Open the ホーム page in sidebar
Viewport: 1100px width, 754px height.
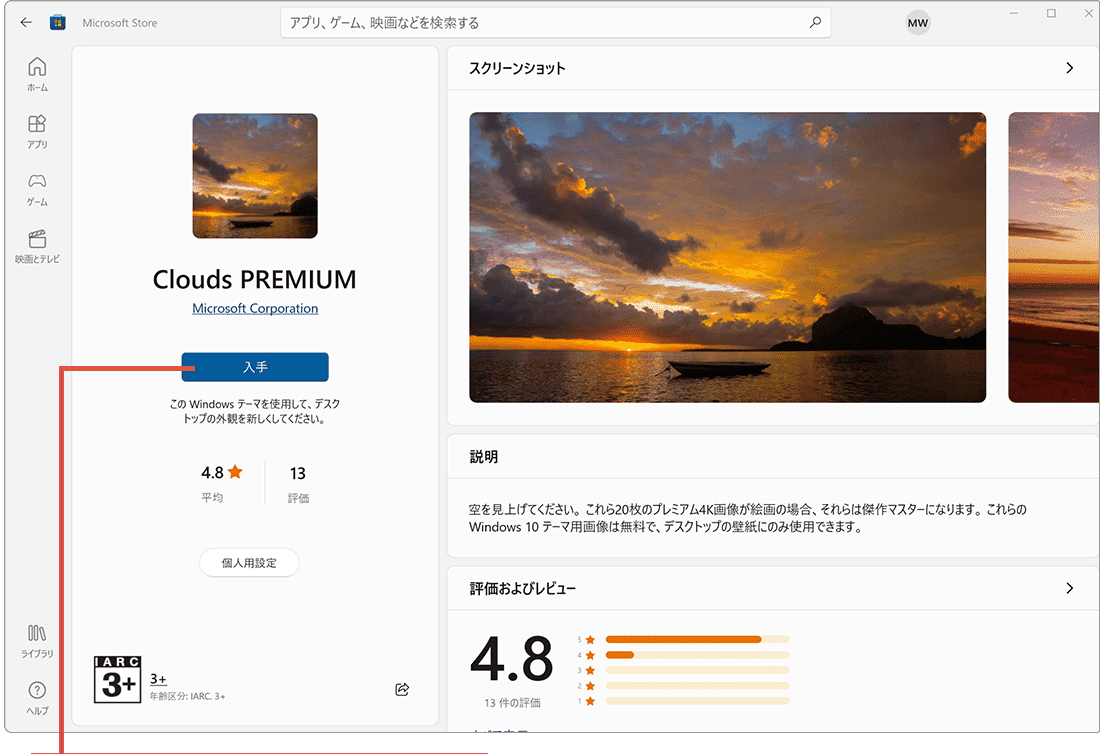click(37, 74)
